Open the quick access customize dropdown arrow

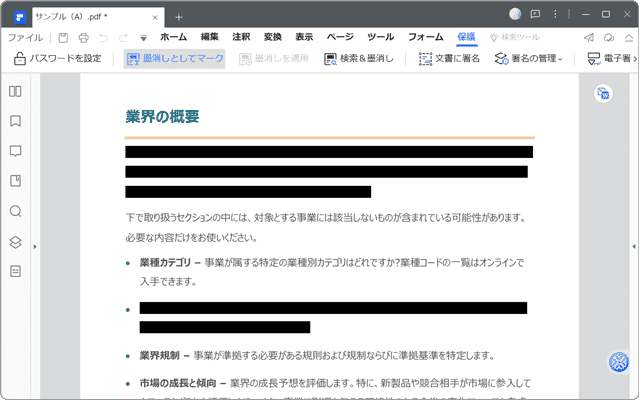pyautogui.click(x=143, y=38)
